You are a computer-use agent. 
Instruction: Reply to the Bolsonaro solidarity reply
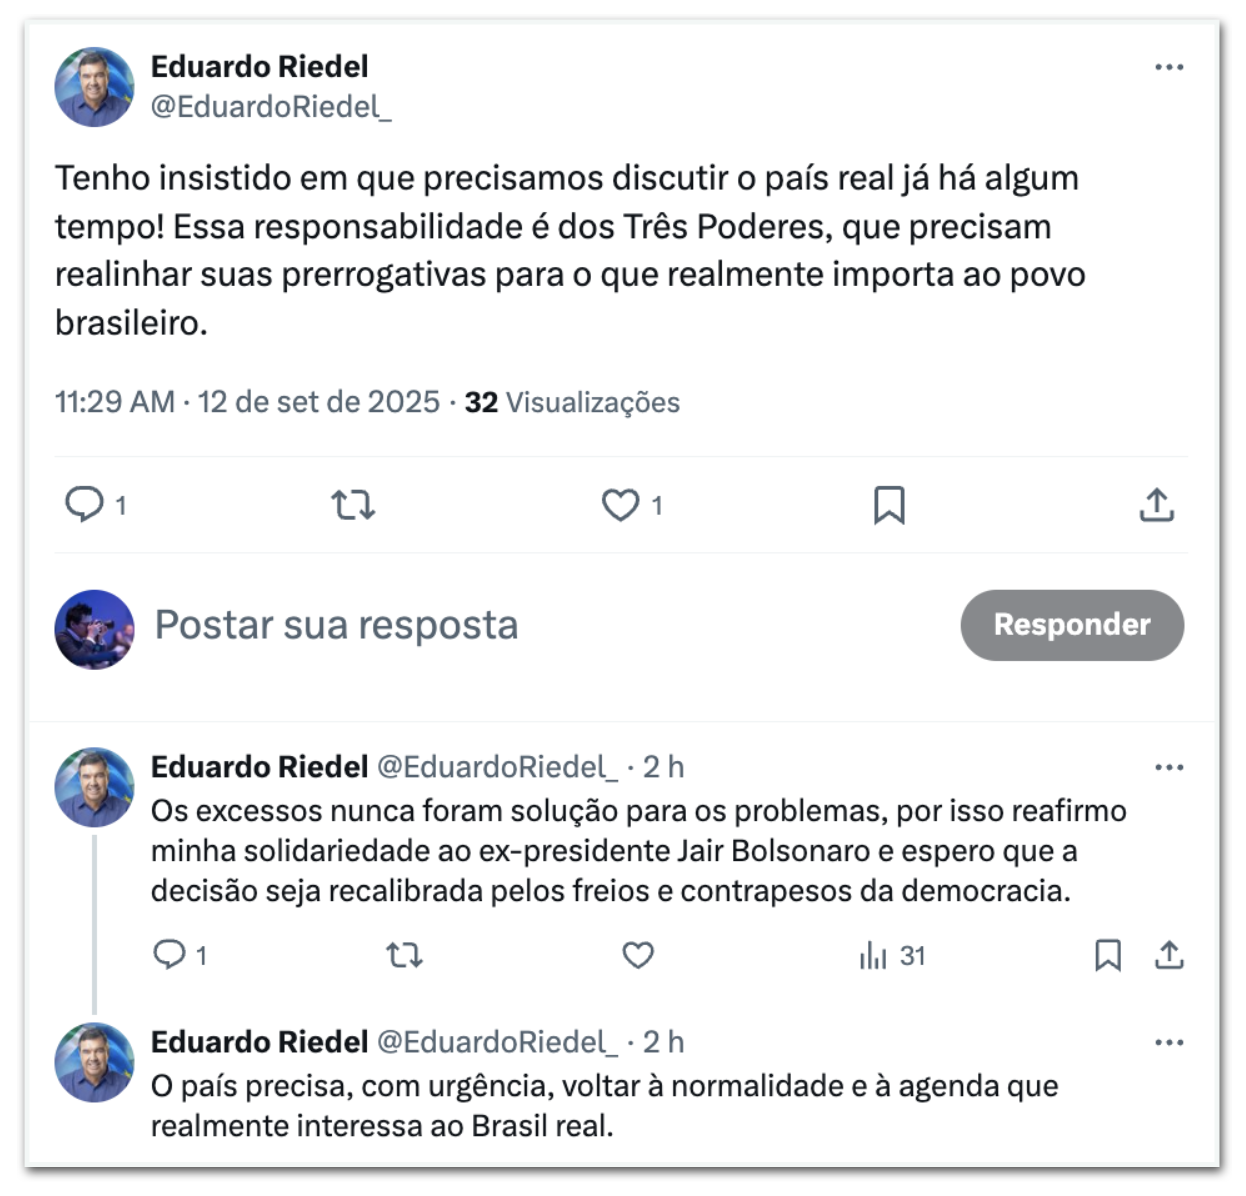[x=169, y=955]
